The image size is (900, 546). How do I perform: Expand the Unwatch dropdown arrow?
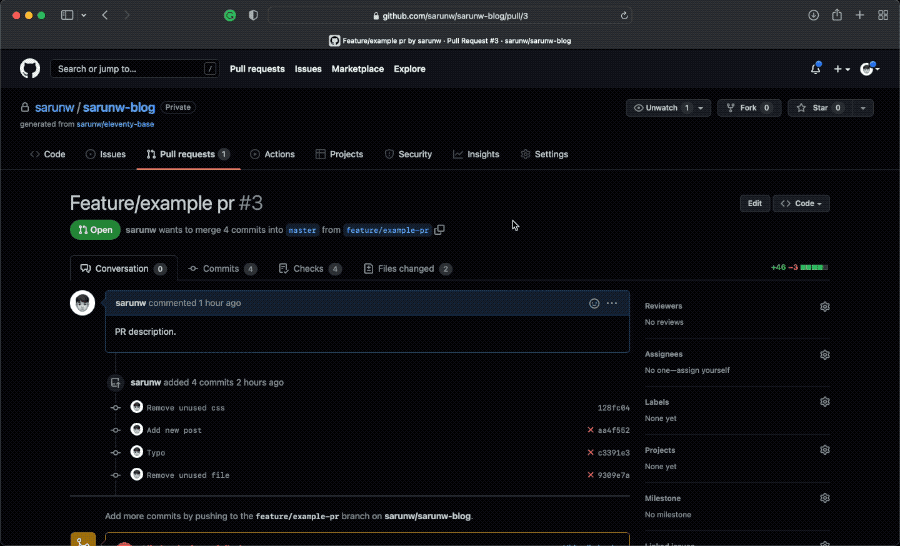point(701,108)
